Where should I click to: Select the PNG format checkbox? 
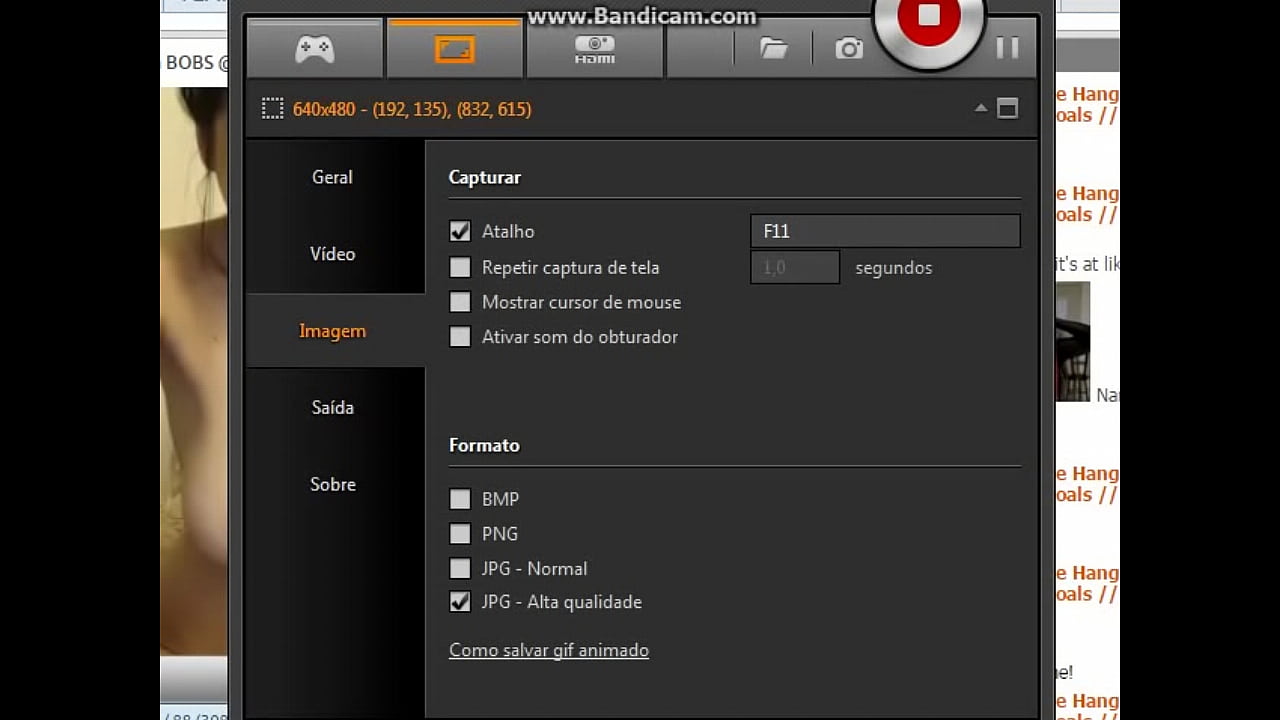click(x=460, y=534)
